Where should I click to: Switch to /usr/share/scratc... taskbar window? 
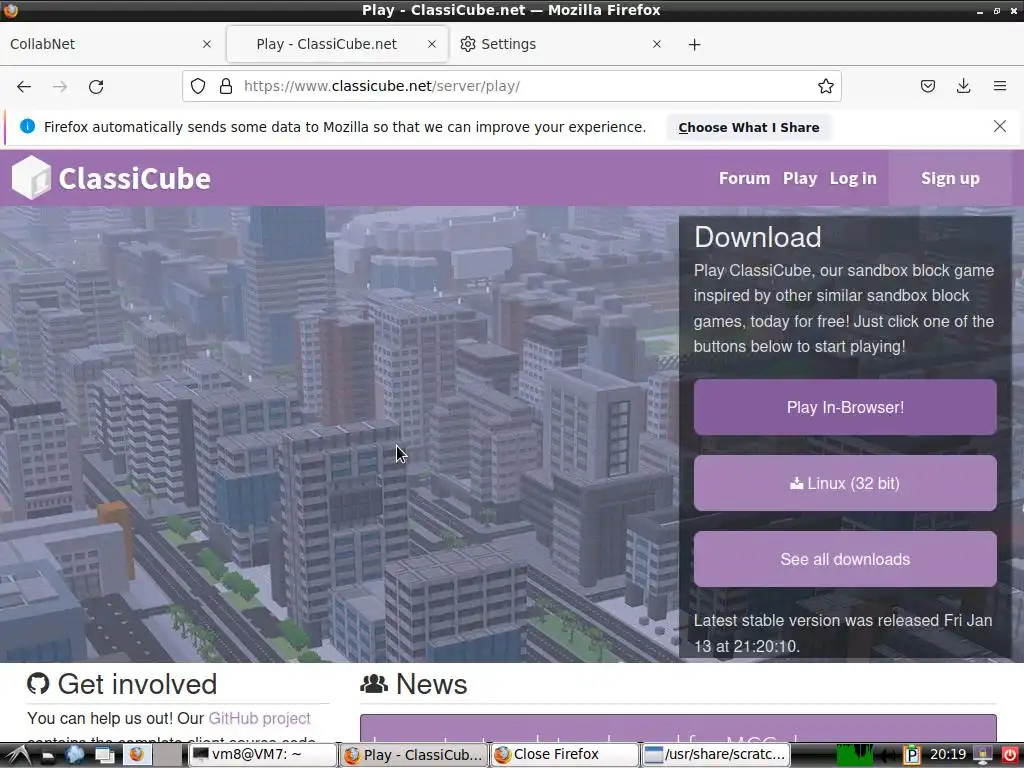tap(716, 755)
